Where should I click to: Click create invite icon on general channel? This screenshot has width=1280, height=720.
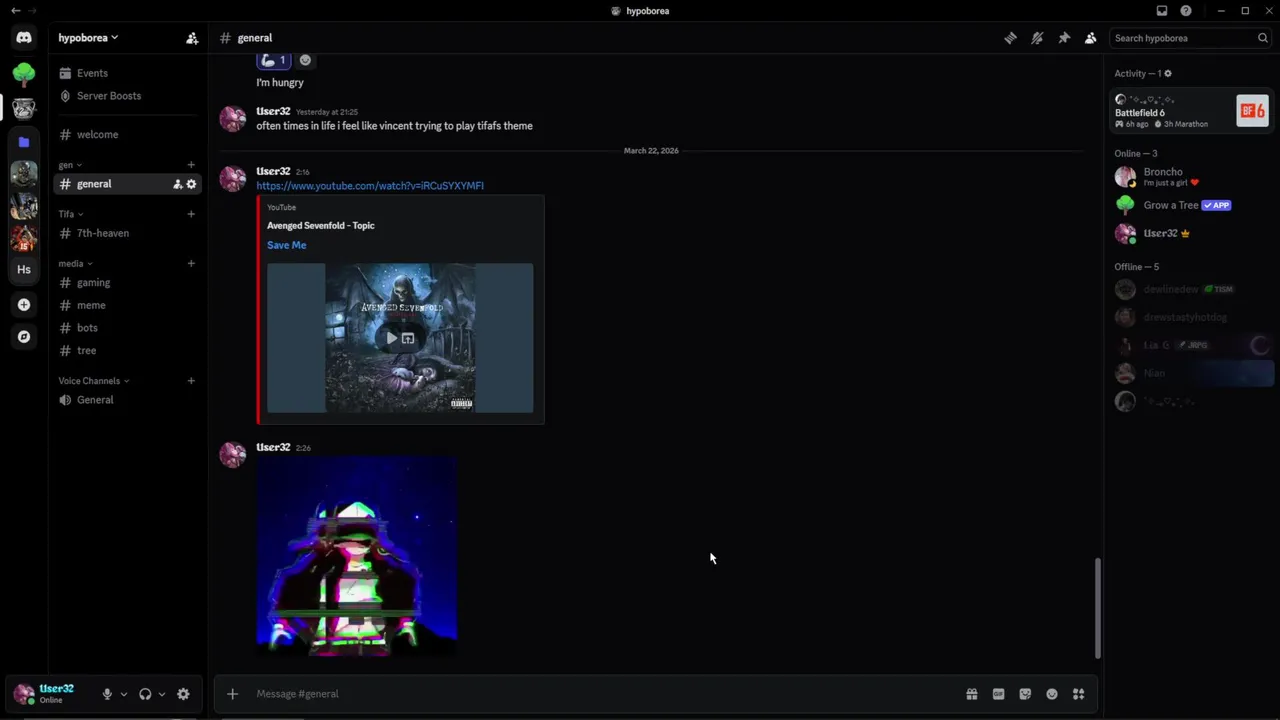tap(178, 184)
